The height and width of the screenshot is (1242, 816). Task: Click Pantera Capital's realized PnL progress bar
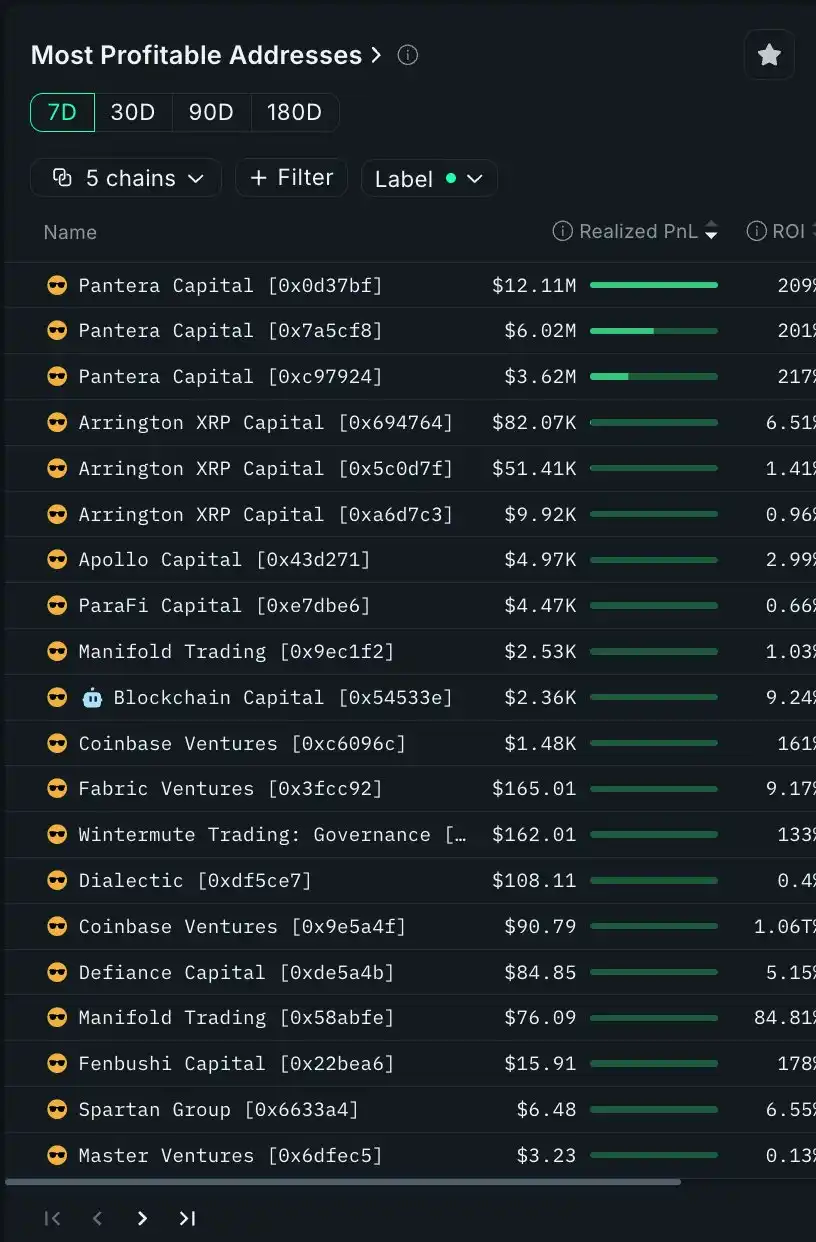point(653,285)
